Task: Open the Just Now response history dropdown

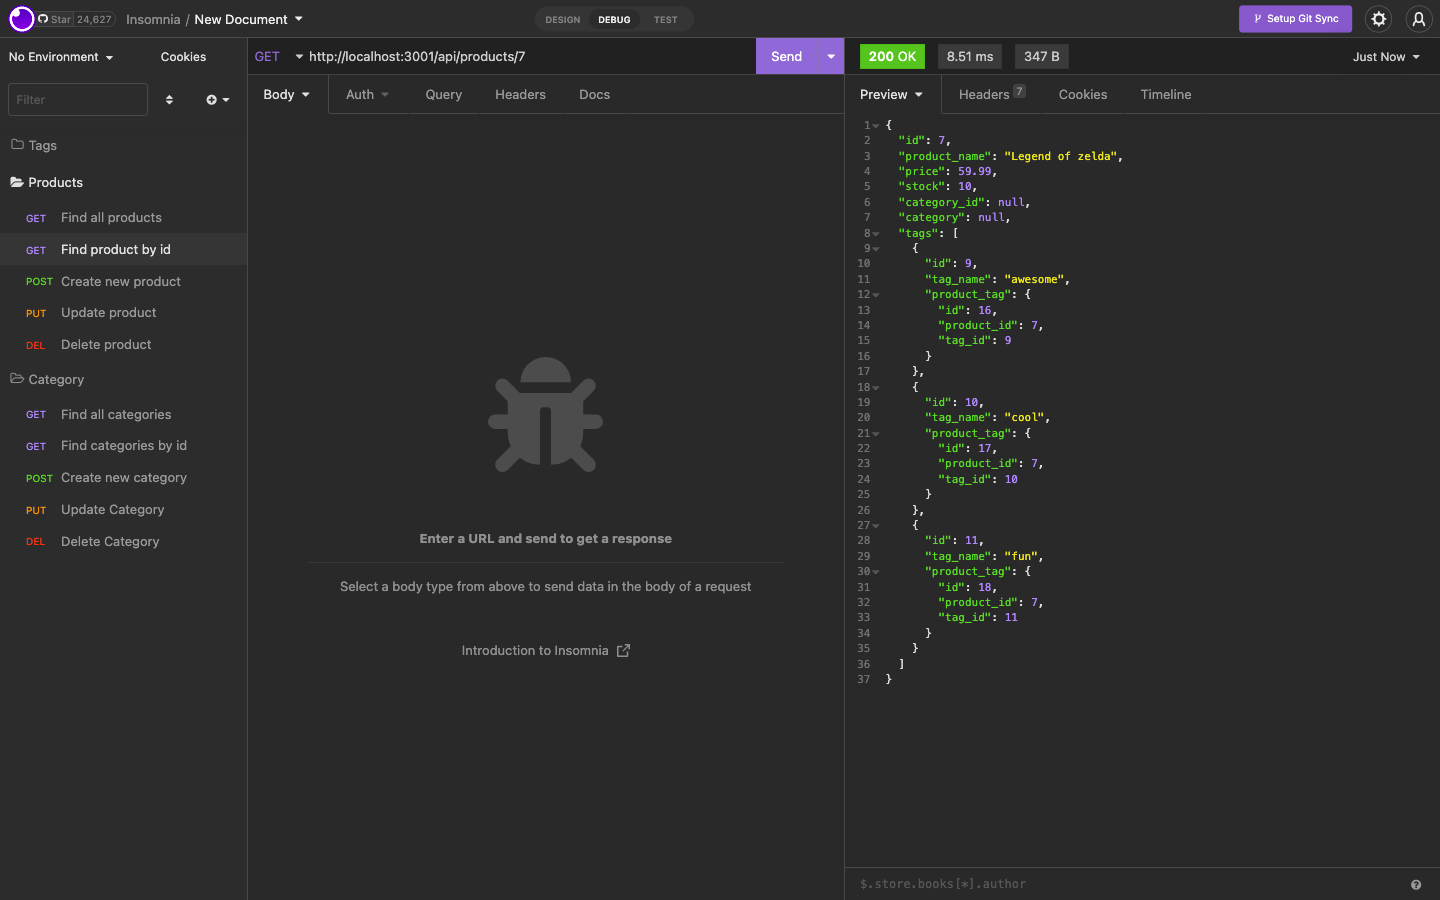Action: click(x=1385, y=57)
